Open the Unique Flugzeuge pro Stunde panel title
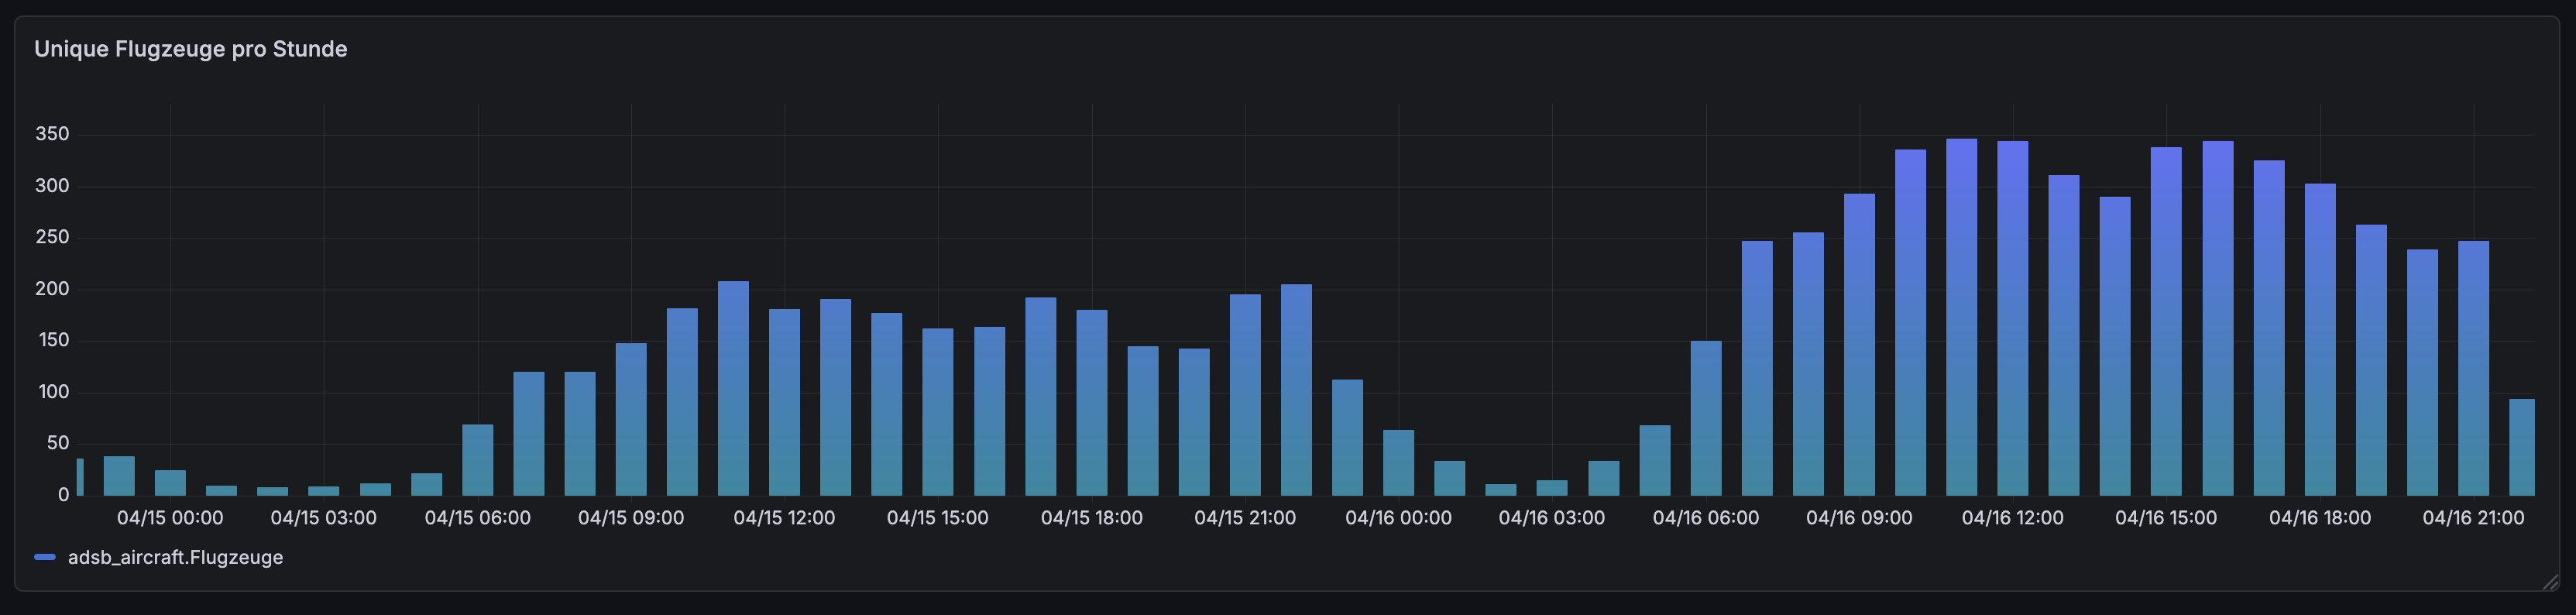 point(190,49)
